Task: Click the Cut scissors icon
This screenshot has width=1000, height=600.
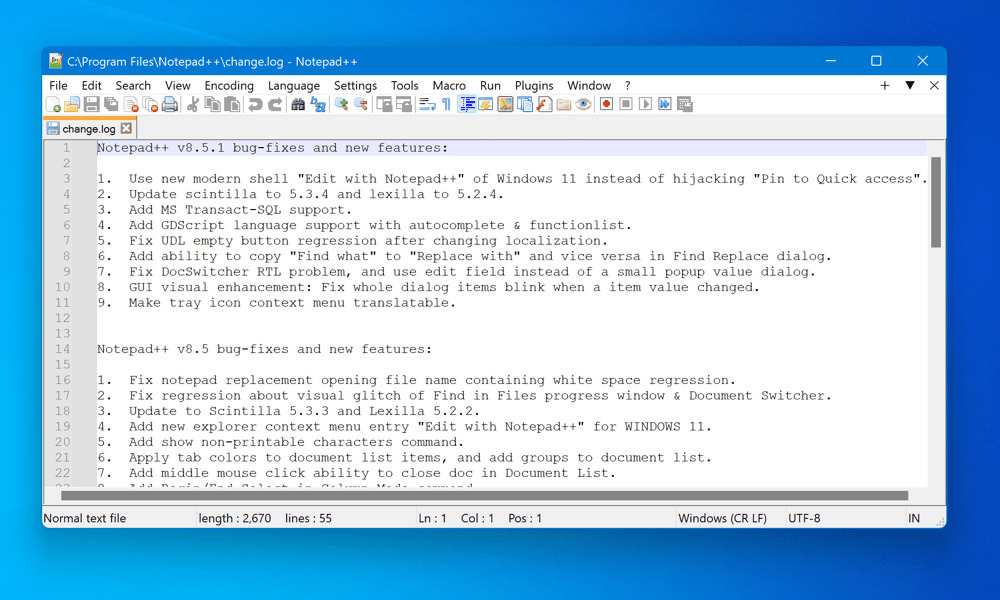Action: click(x=193, y=105)
